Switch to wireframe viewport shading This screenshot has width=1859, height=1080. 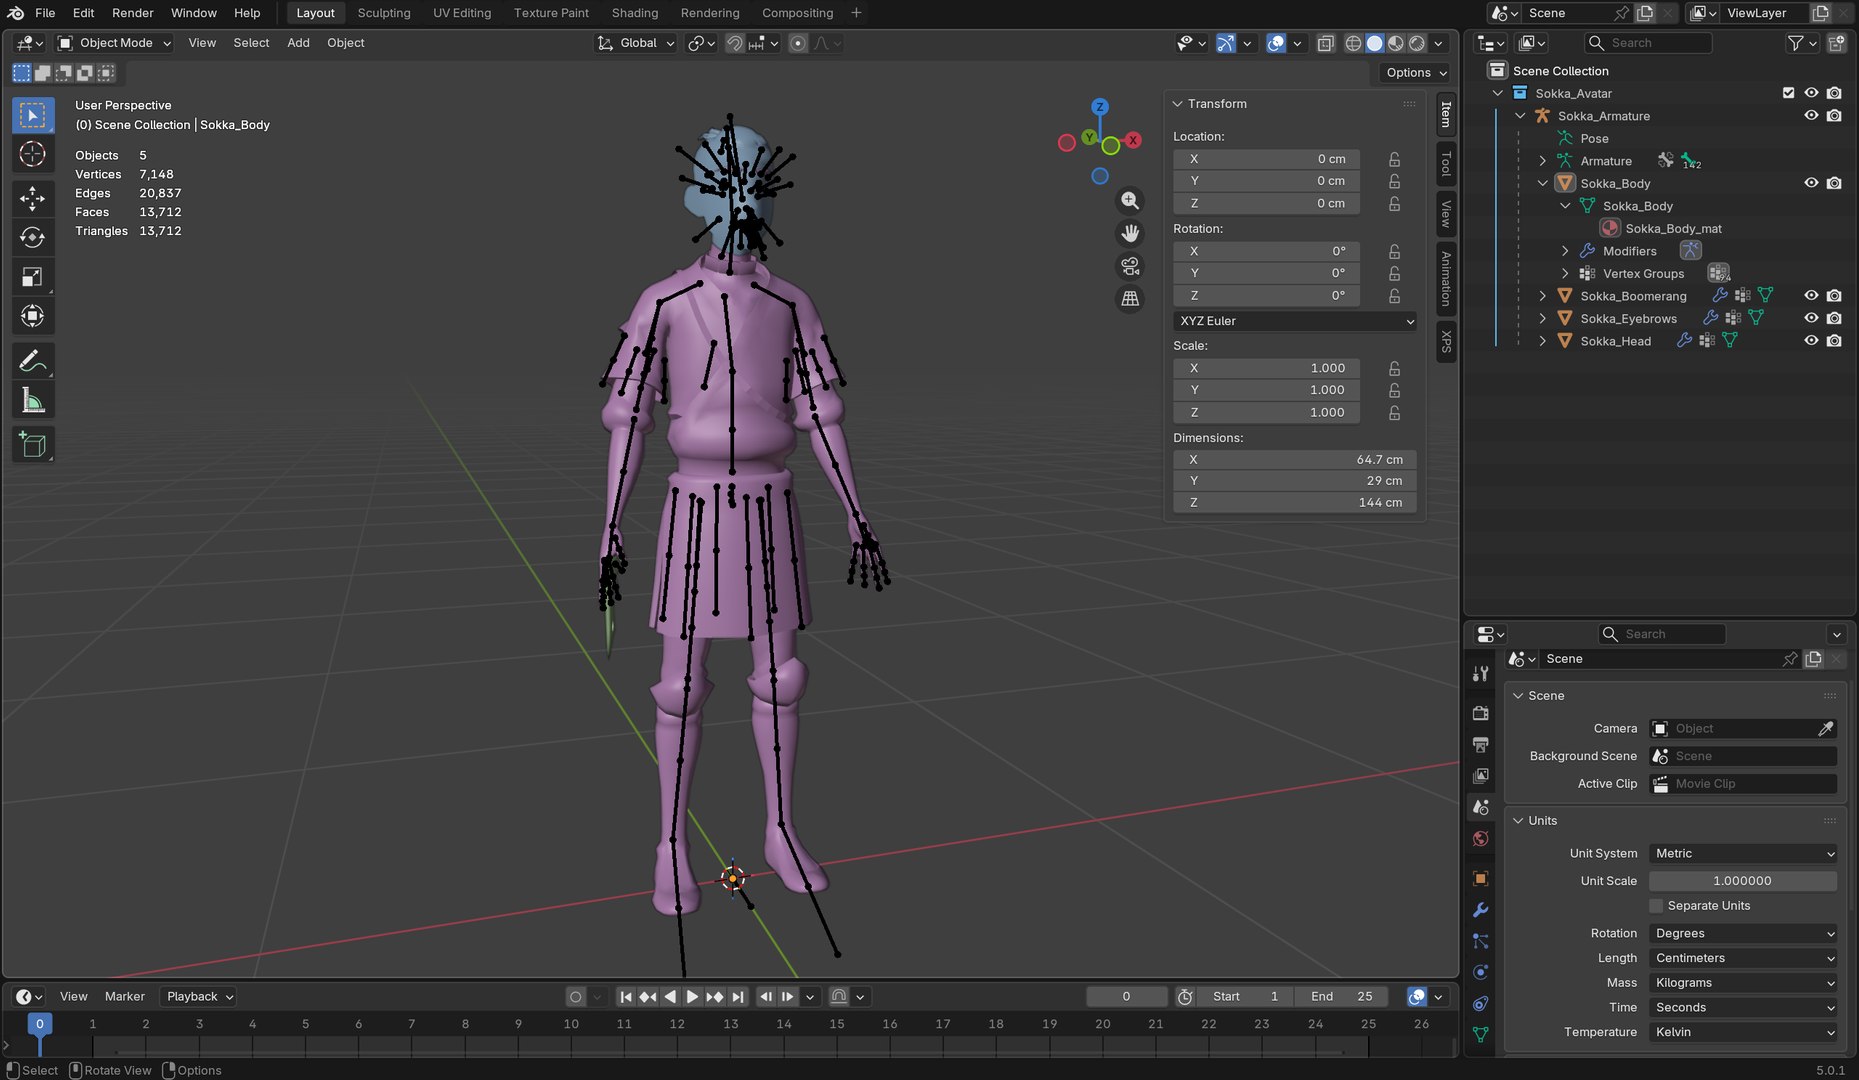coord(1353,43)
